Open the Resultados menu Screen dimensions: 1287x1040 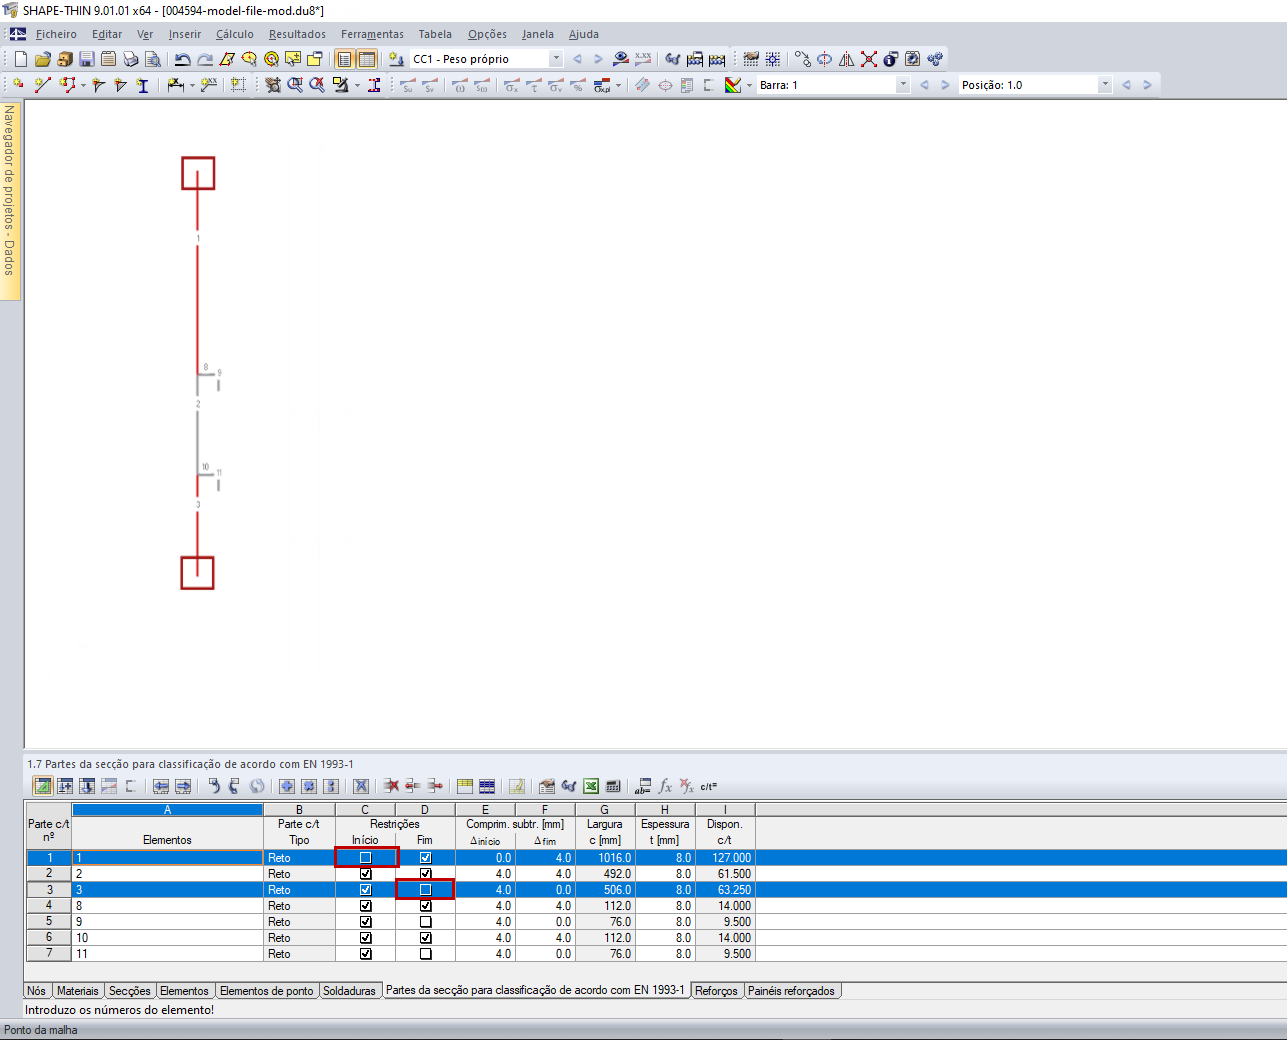297,34
